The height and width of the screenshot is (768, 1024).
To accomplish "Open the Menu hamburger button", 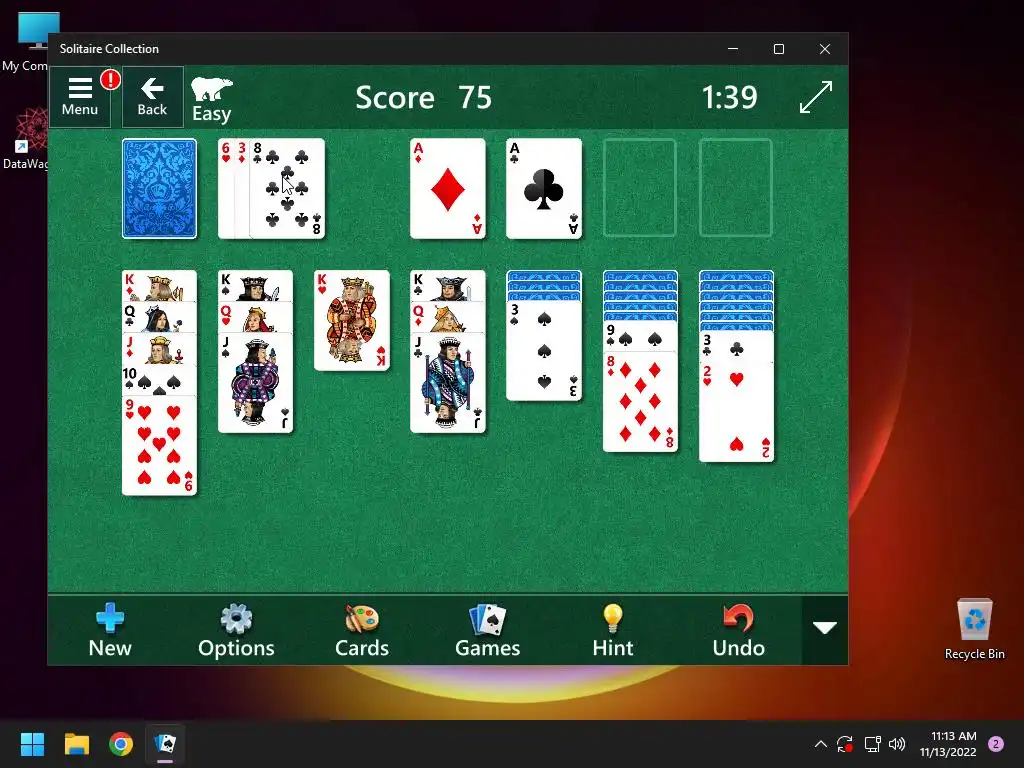I will (80, 97).
